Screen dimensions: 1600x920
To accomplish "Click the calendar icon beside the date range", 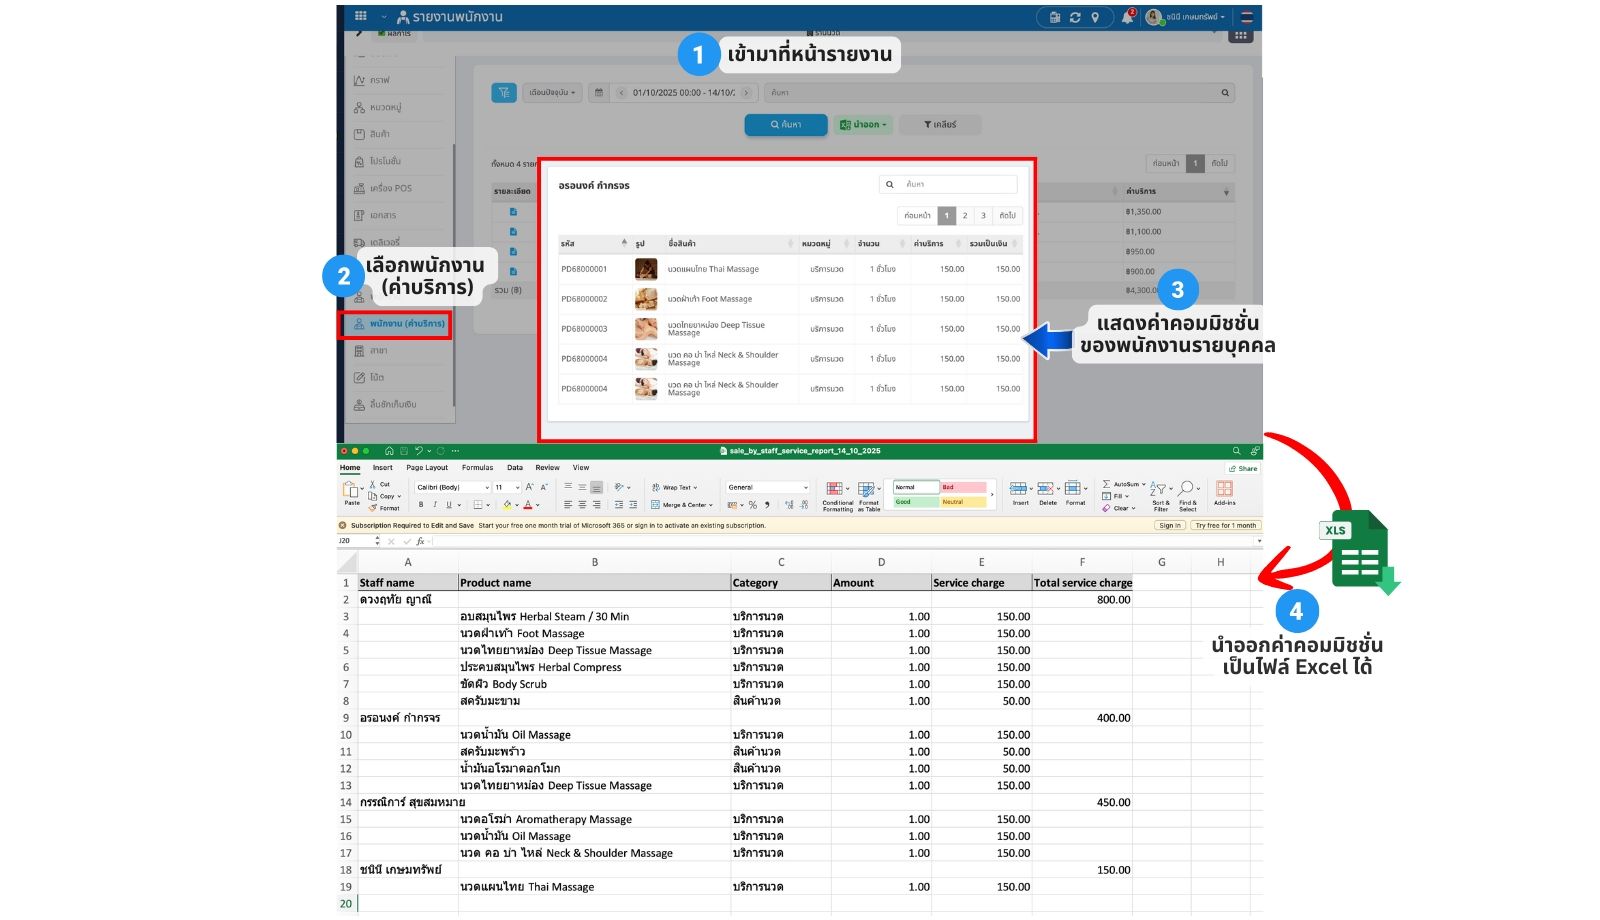I will (599, 93).
